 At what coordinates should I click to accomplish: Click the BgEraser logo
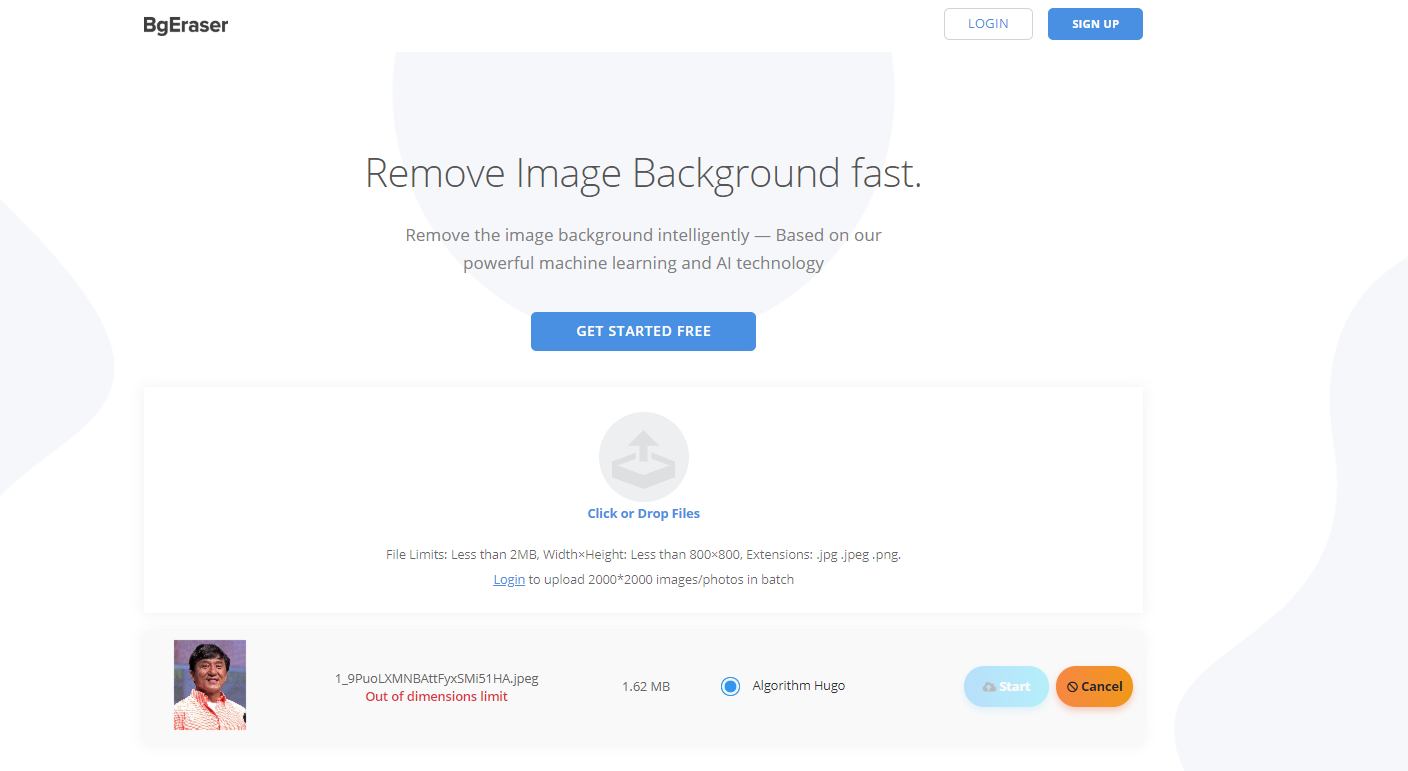pos(186,25)
